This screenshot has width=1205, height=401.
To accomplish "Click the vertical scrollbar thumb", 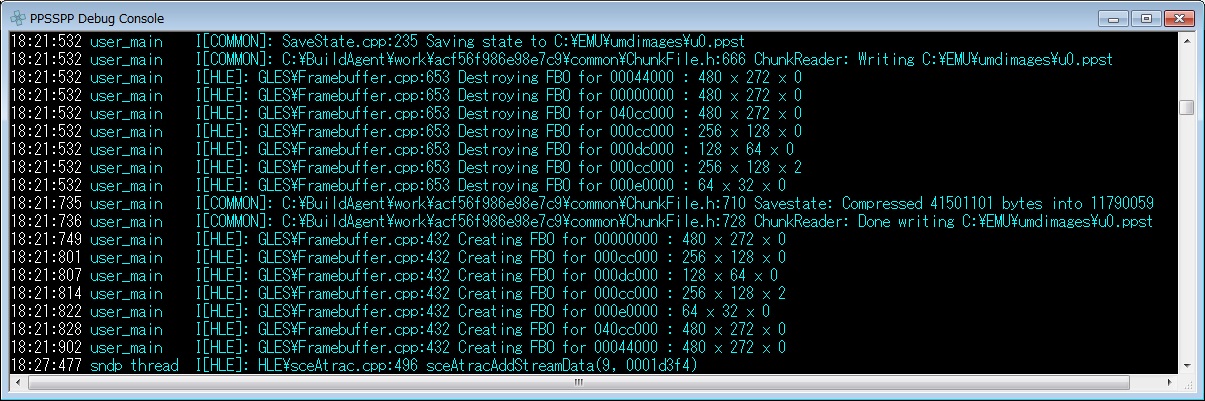I will point(1186,107).
